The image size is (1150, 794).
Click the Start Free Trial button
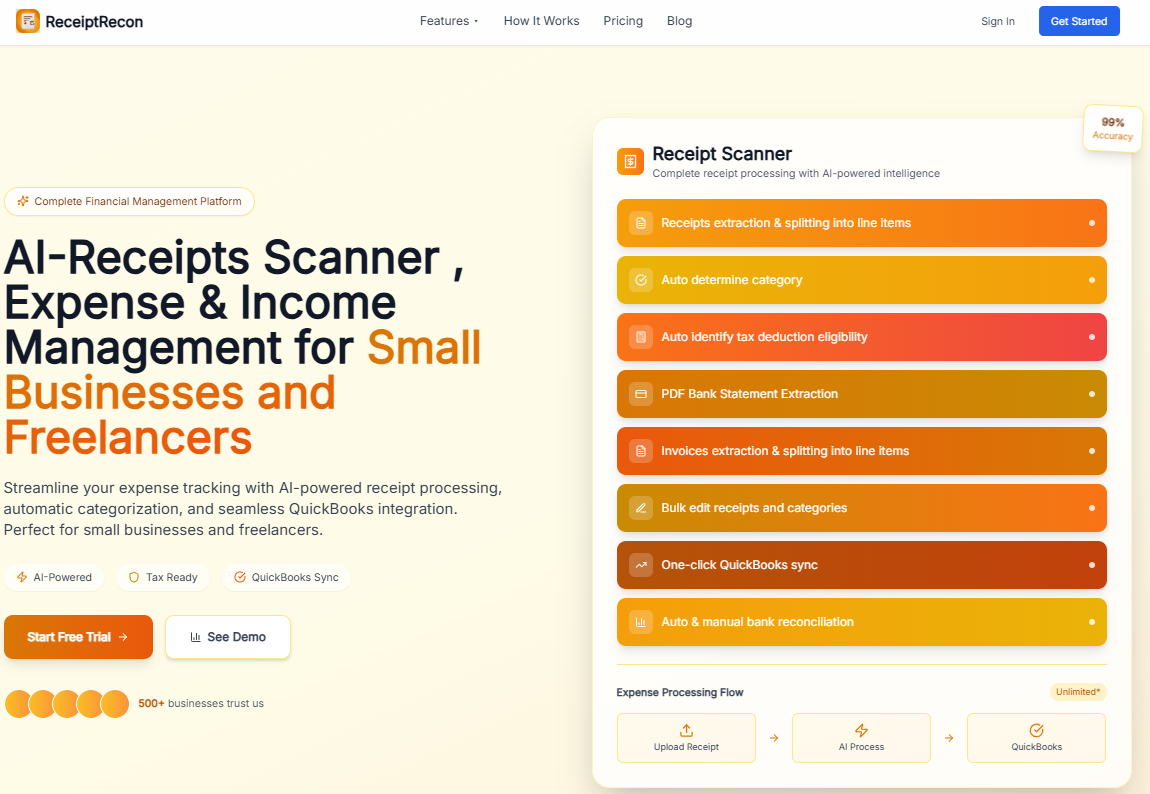[78, 637]
